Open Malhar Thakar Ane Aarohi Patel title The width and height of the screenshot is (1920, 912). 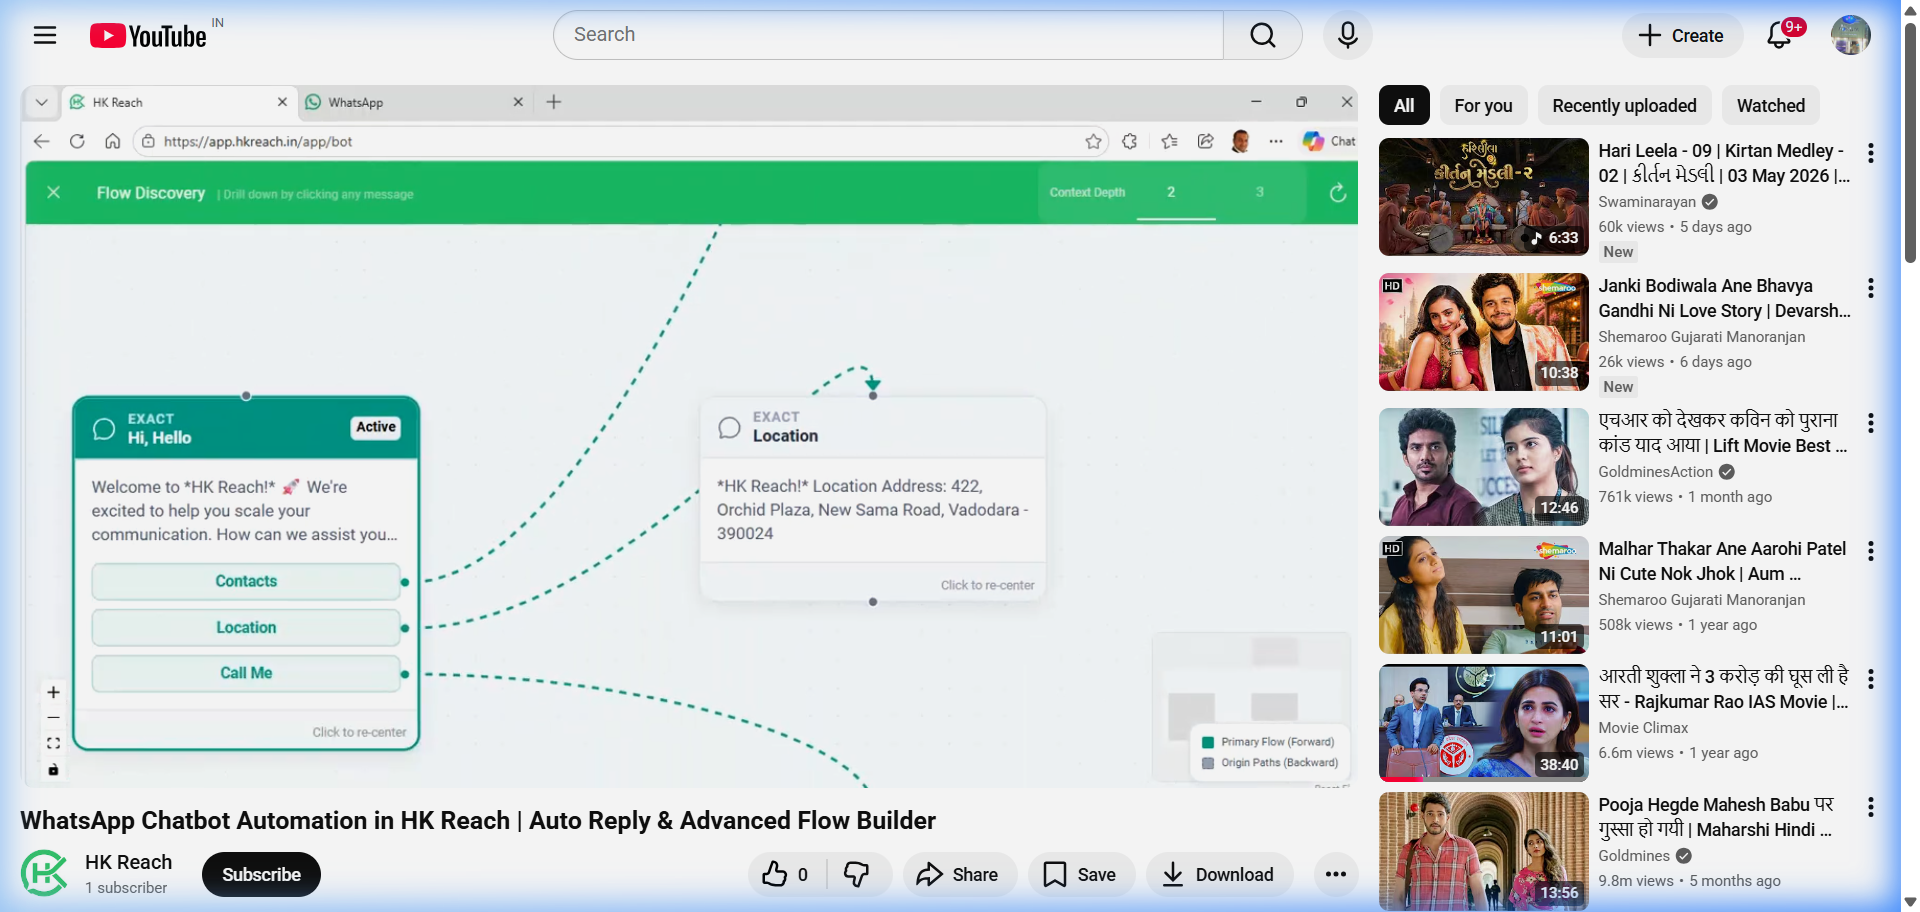tap(1722, 561)
